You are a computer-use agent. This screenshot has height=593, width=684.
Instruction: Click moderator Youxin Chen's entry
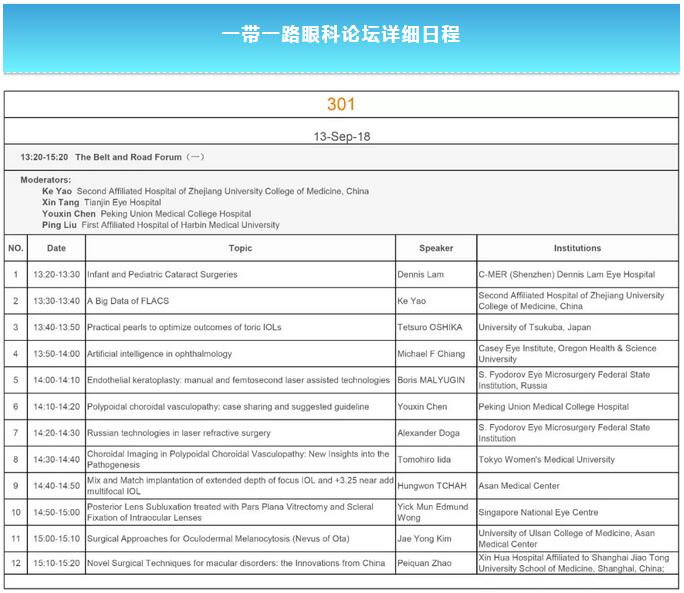click(x=69, y=214)
